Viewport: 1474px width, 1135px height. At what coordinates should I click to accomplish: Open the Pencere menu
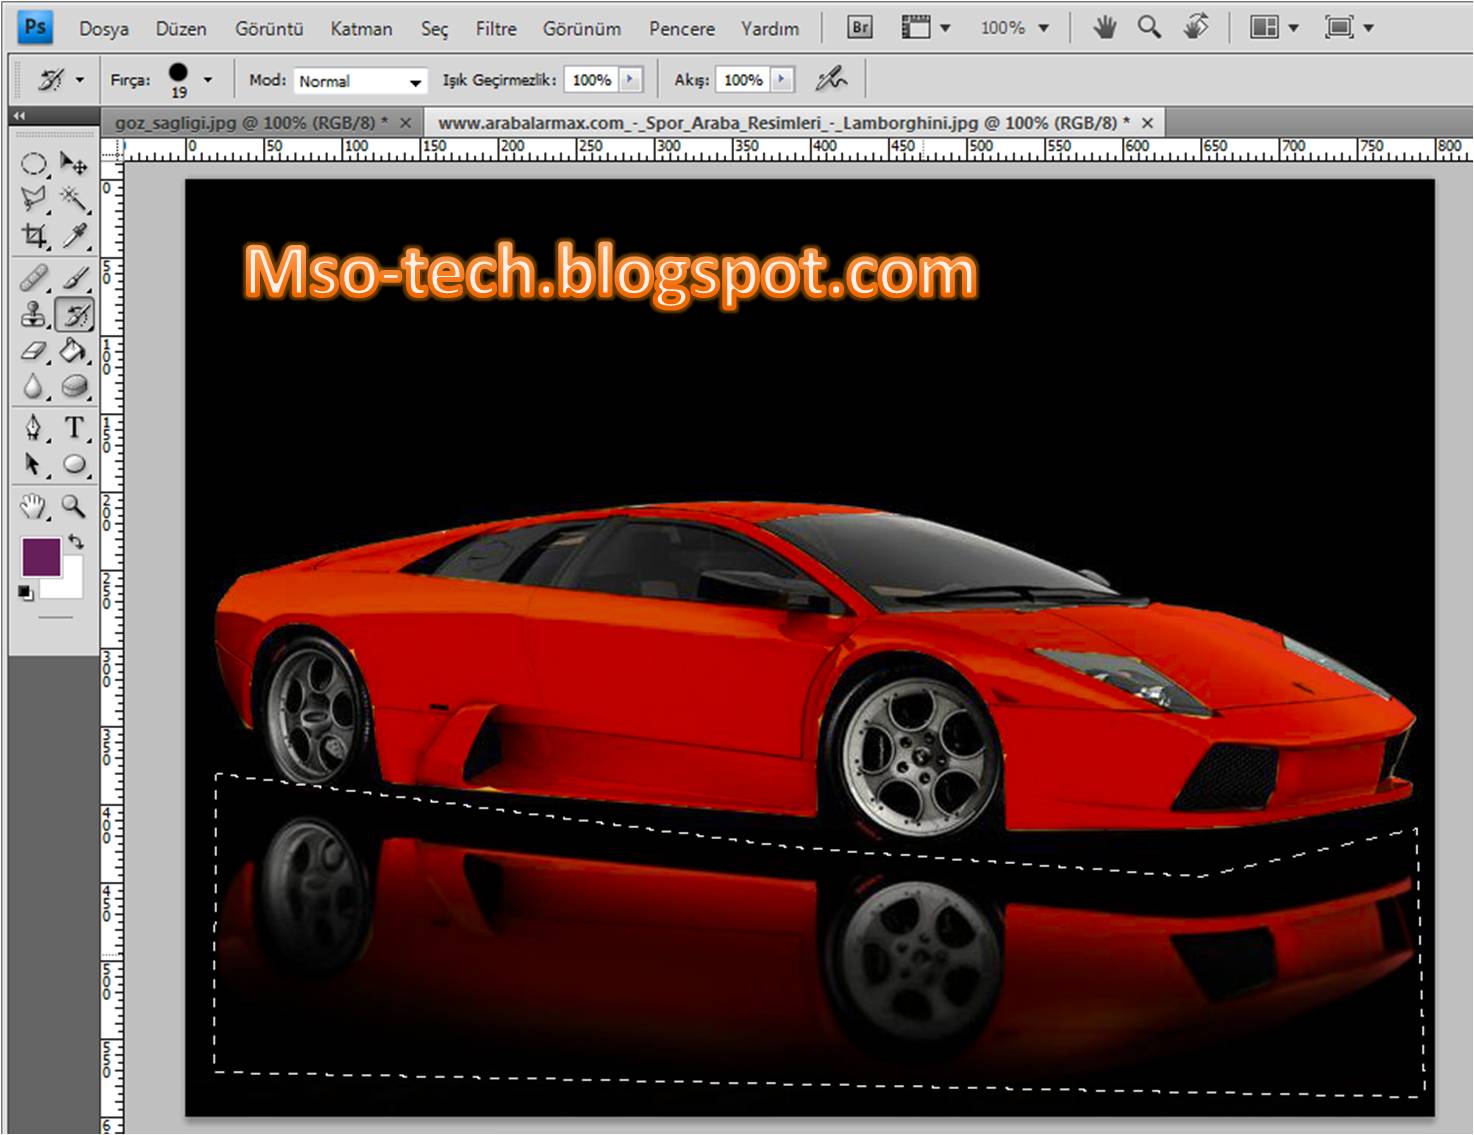(682, 29)
